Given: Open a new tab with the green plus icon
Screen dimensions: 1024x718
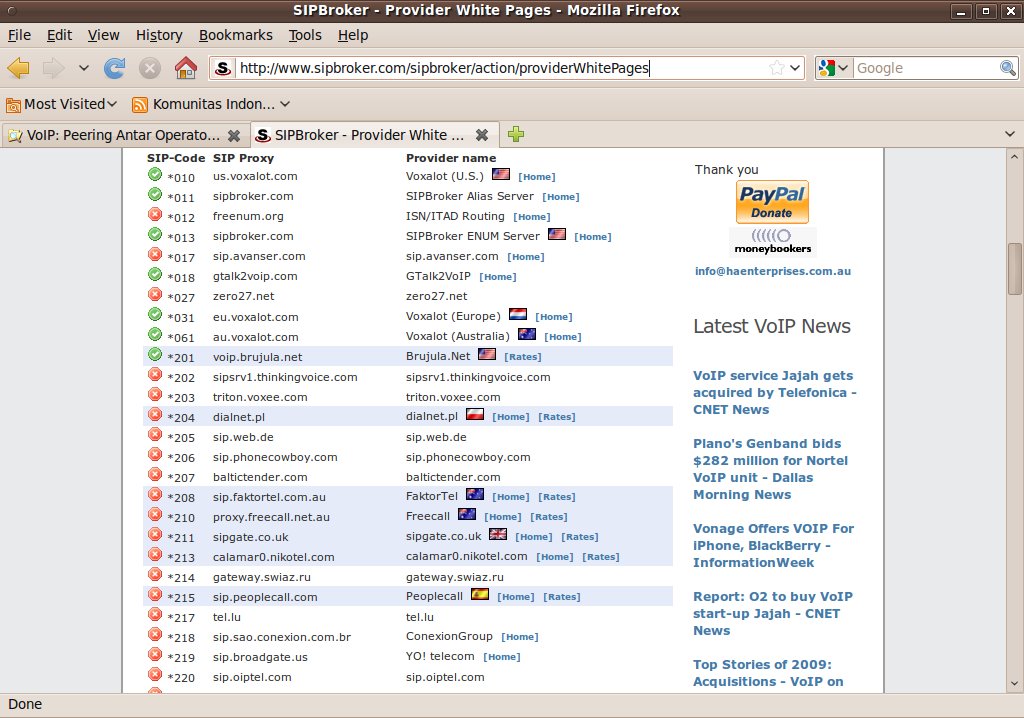Looking at the screenshot, I should coord(516,134).
